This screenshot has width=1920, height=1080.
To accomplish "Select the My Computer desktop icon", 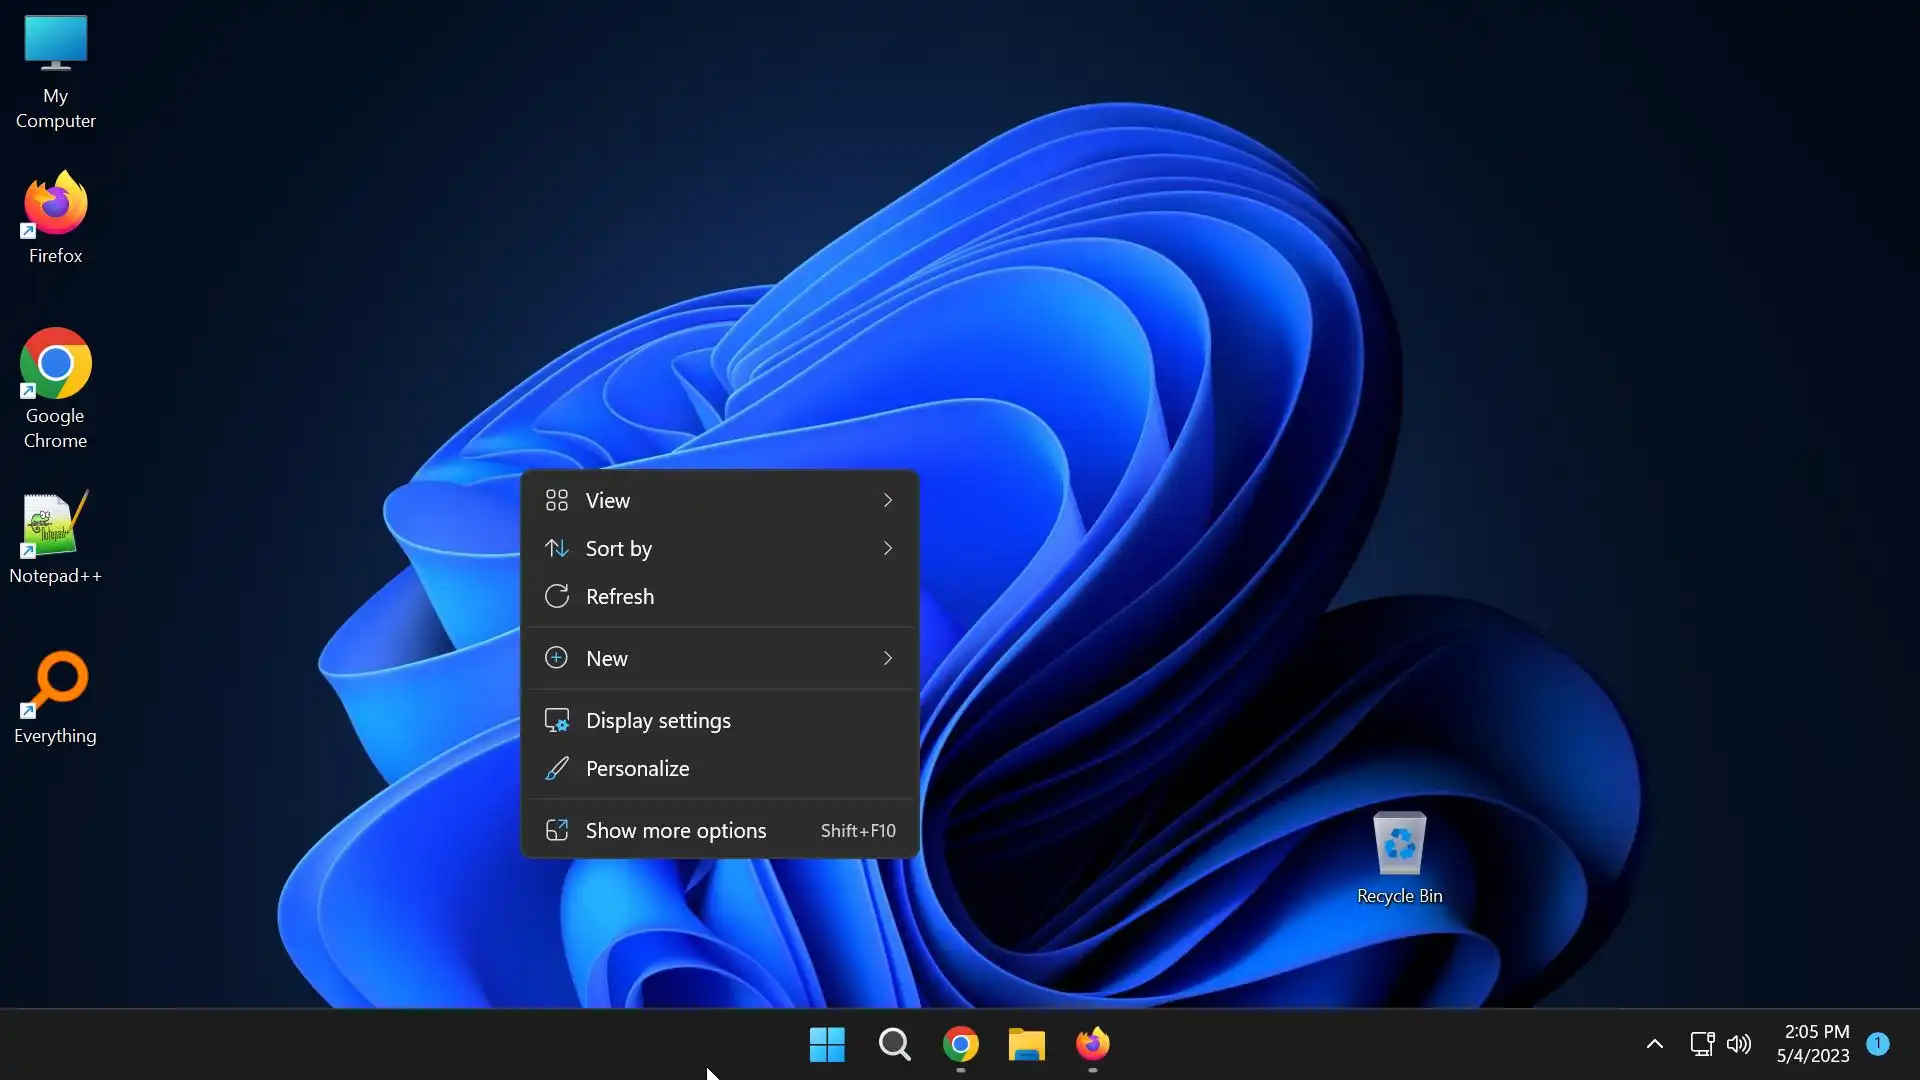I will tap(55, 70).
